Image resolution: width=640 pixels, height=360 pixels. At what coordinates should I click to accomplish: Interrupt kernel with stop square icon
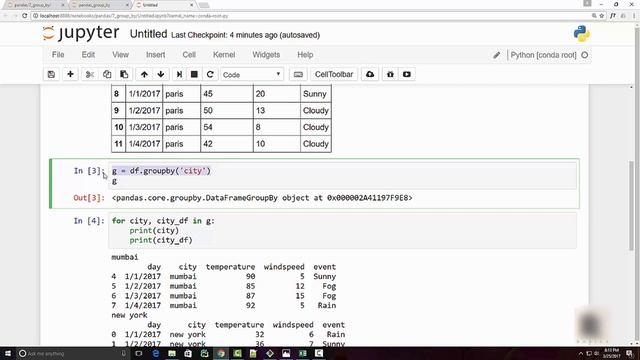(x=194, y=74)
